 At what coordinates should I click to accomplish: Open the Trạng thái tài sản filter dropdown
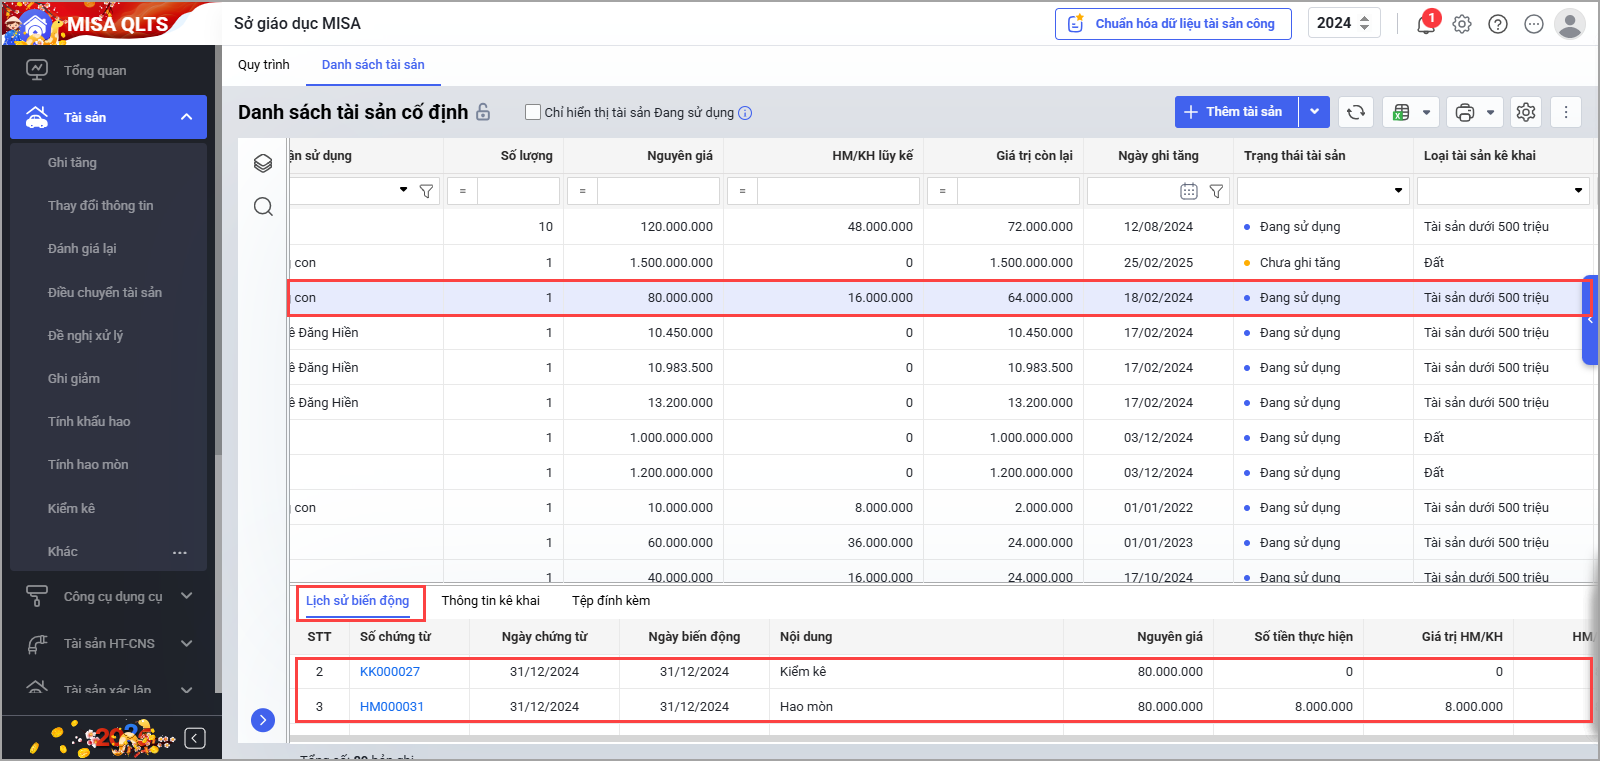coord(1398,190)
